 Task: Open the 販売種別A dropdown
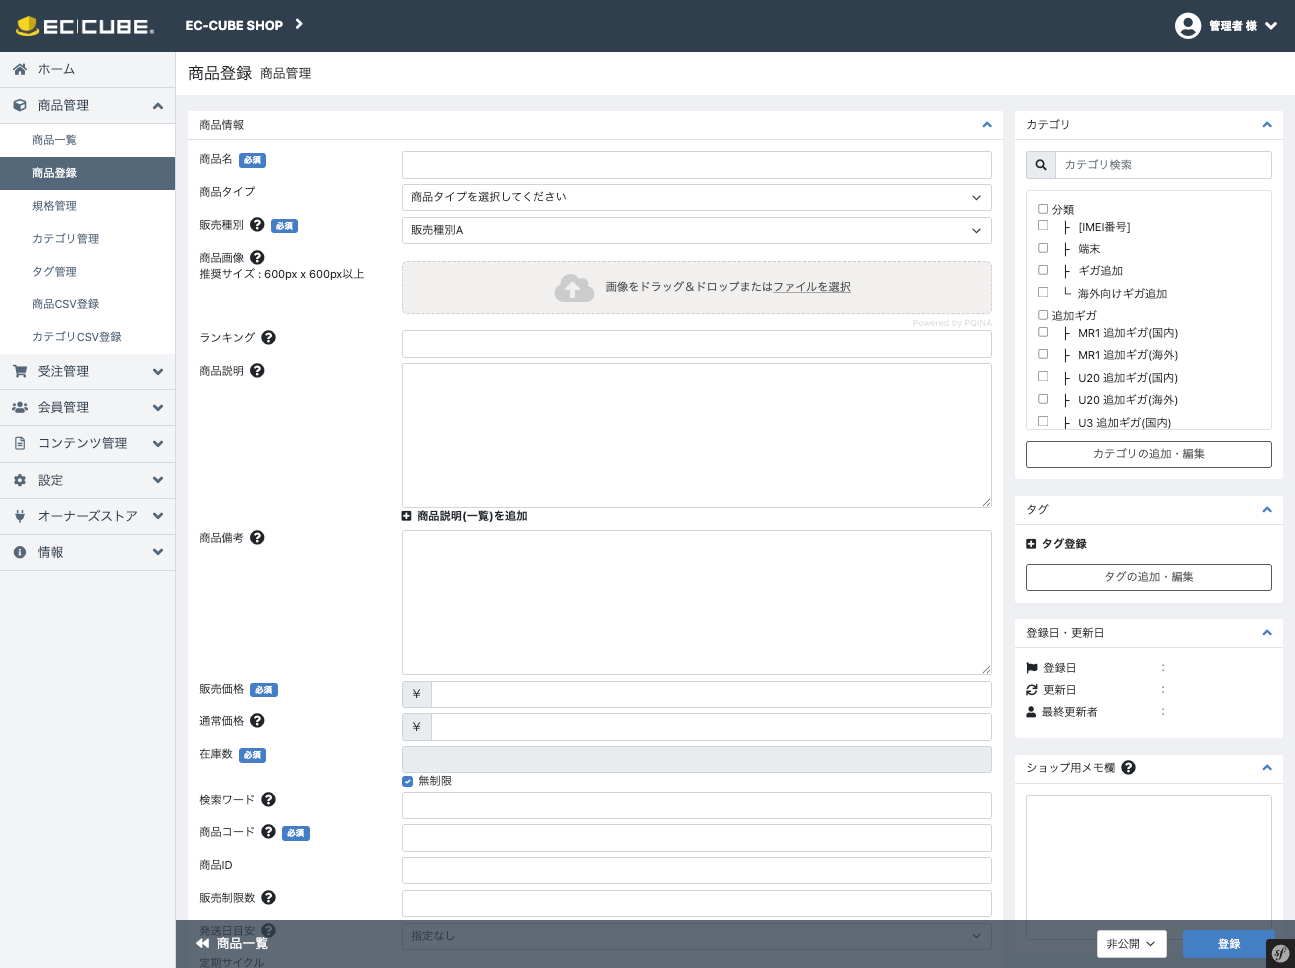point(697,230)
